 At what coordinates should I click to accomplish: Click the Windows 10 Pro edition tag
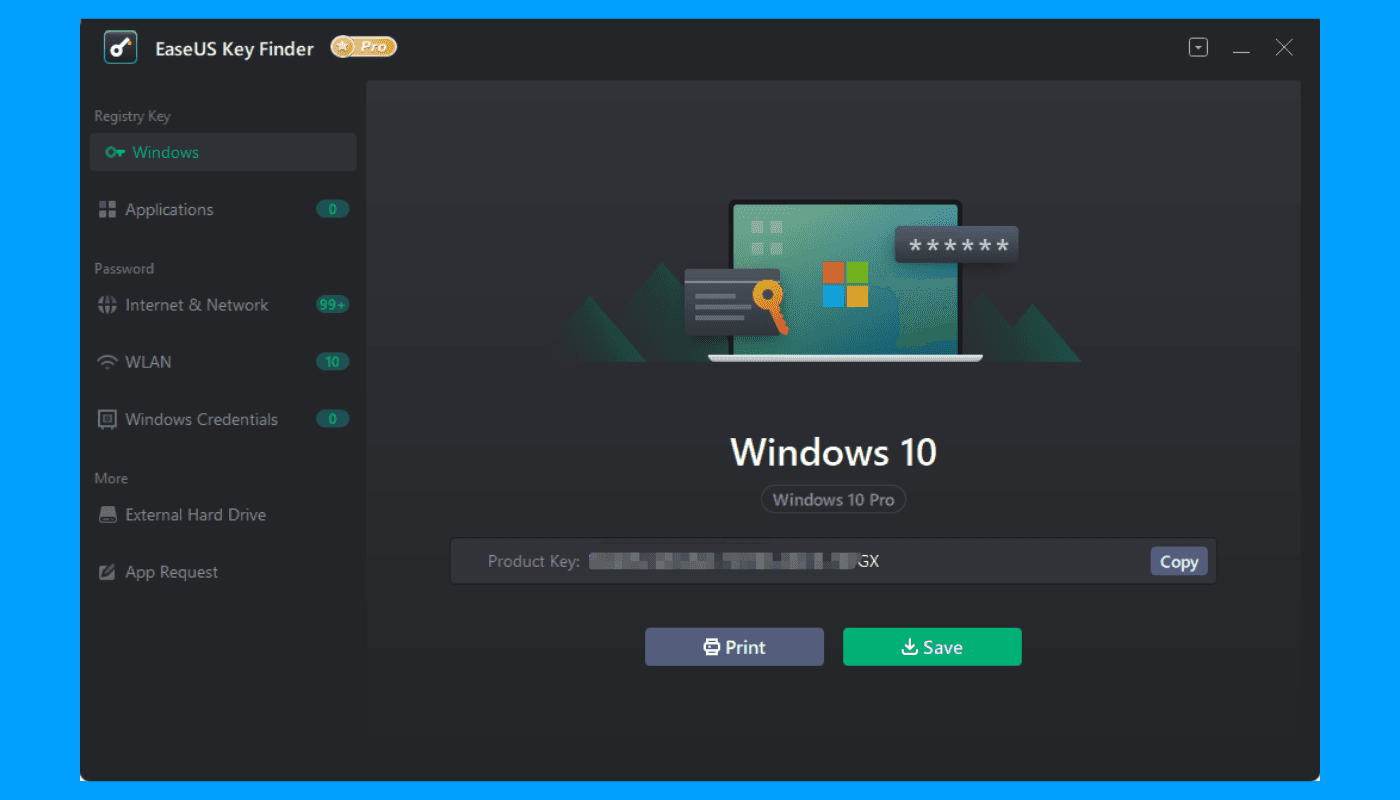[833, 499]
